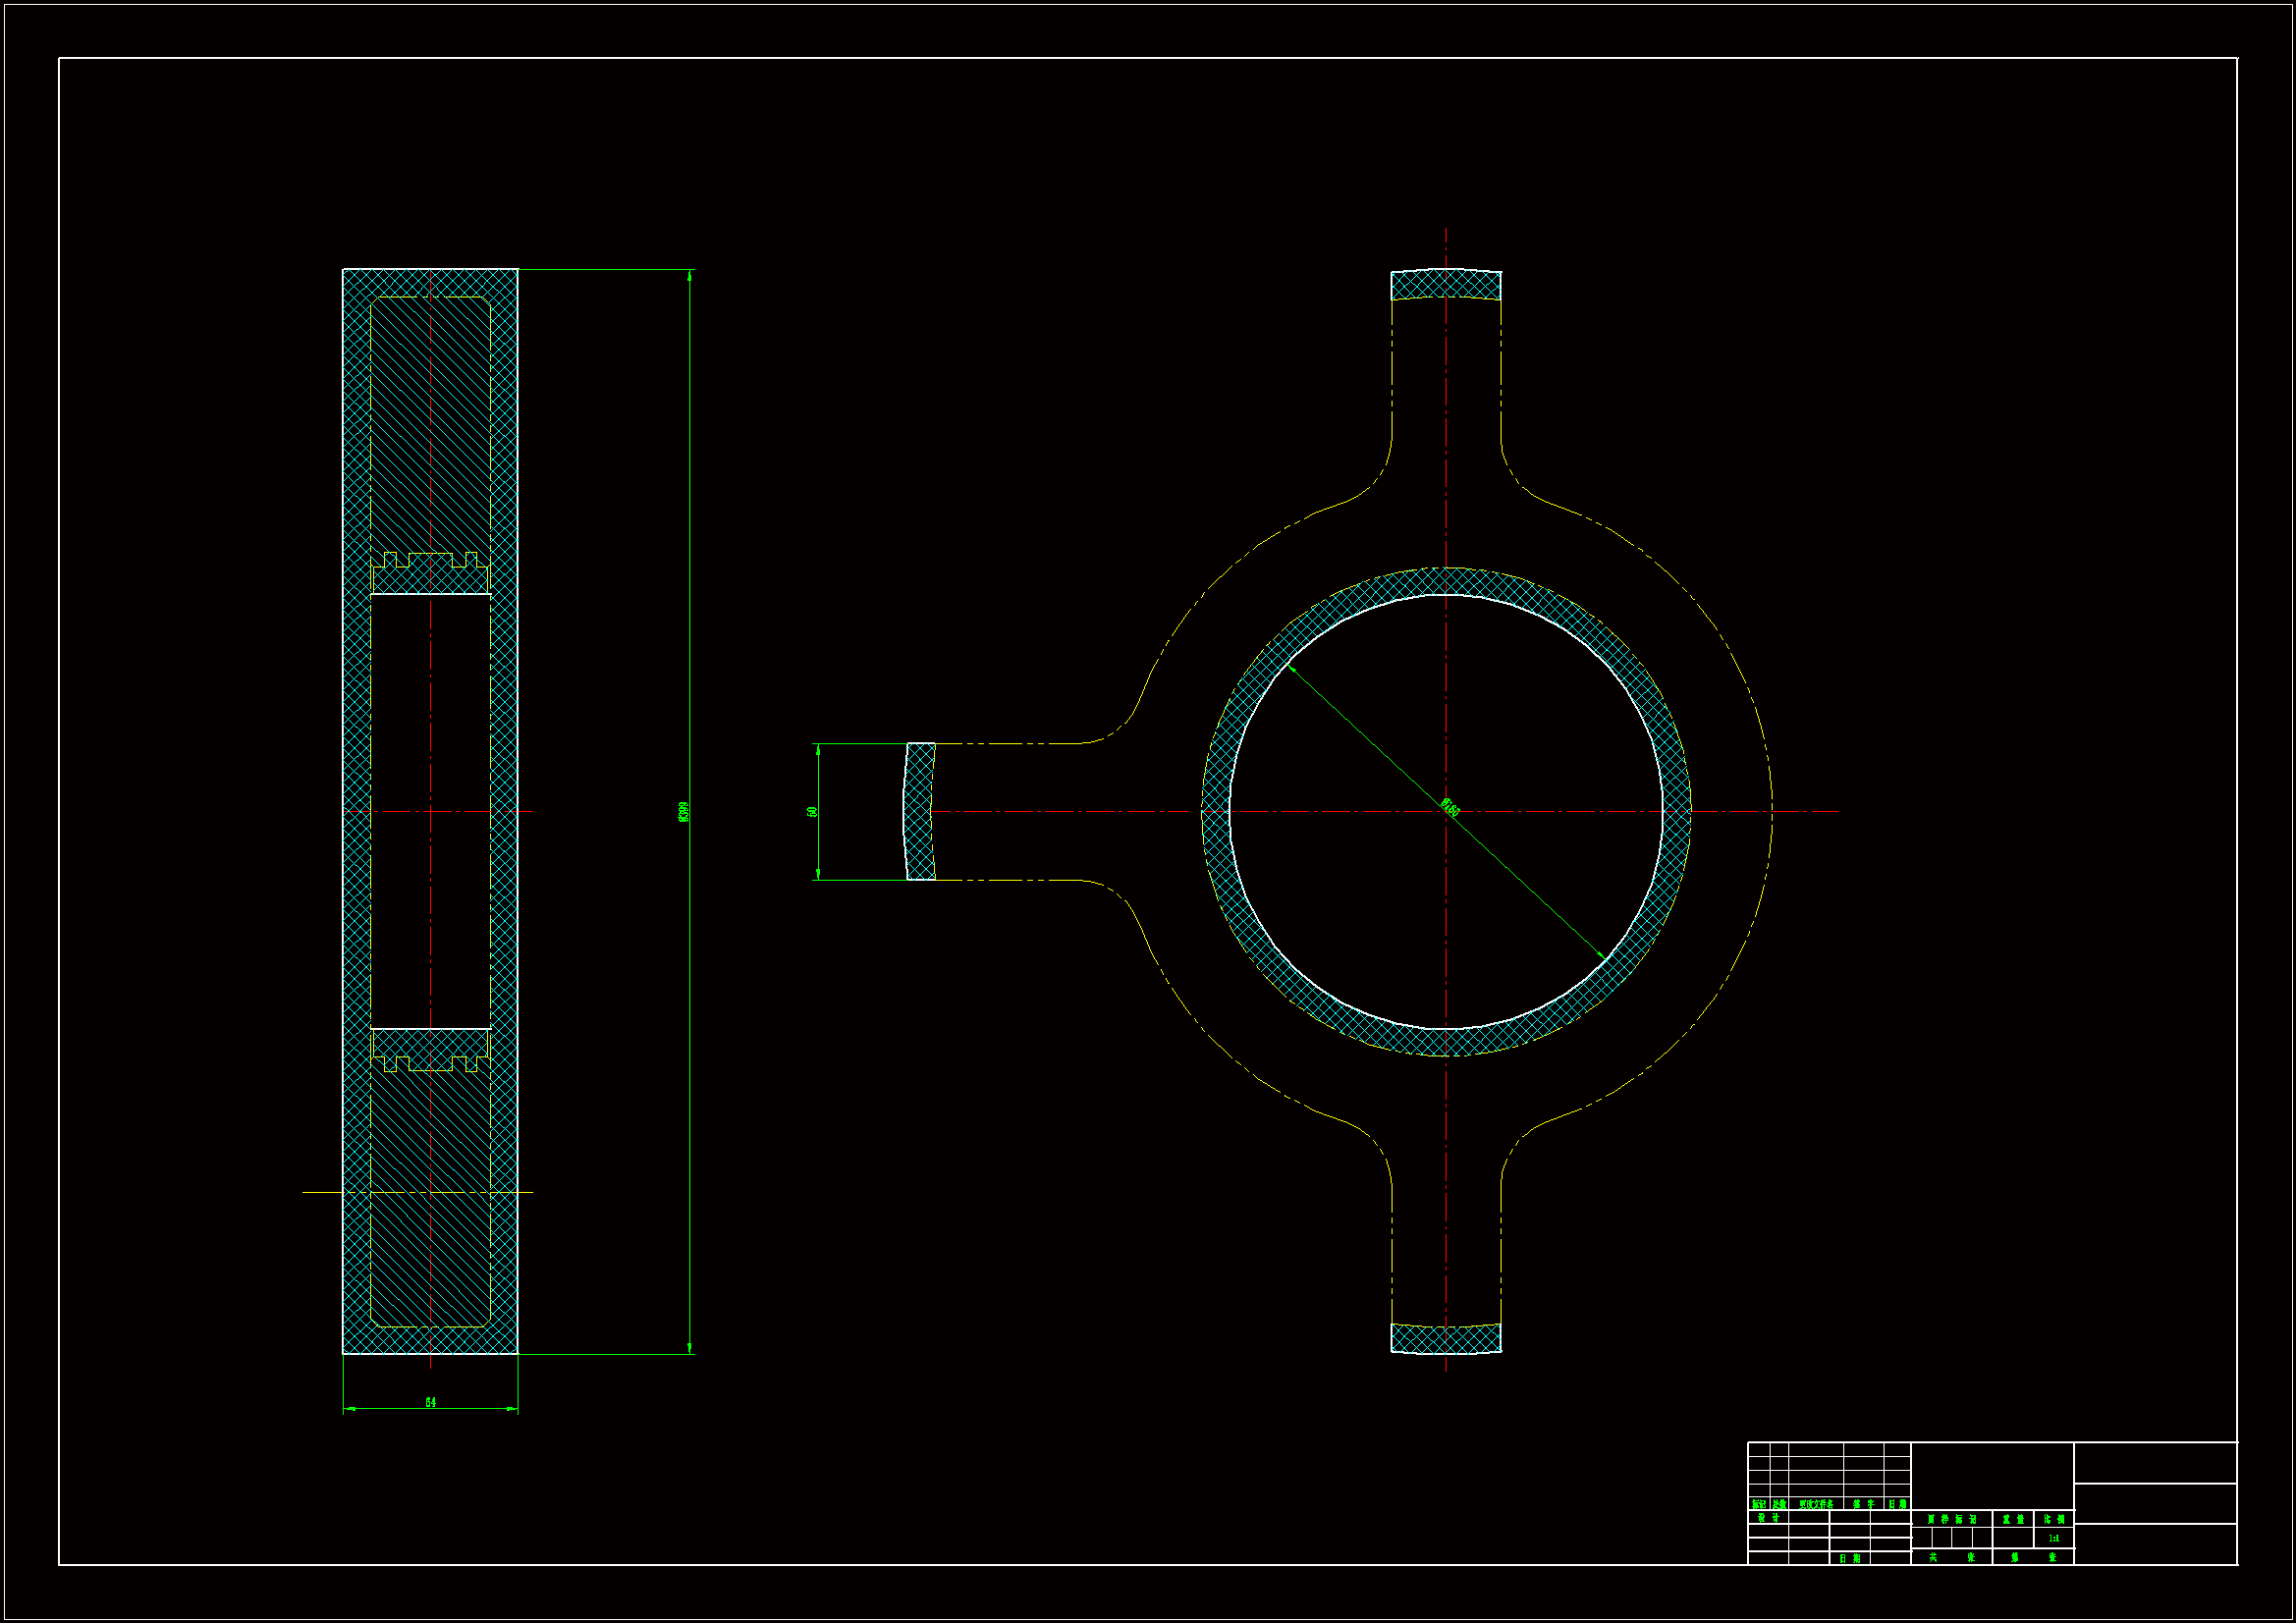
Task: Click the 签字 (signature) column header
Action: coord(1865,1505)
